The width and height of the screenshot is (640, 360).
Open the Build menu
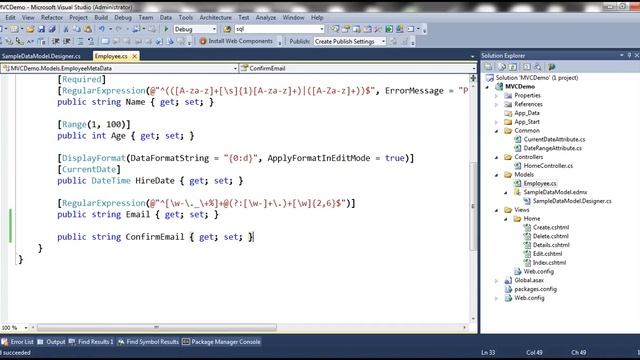click(101, 18)
